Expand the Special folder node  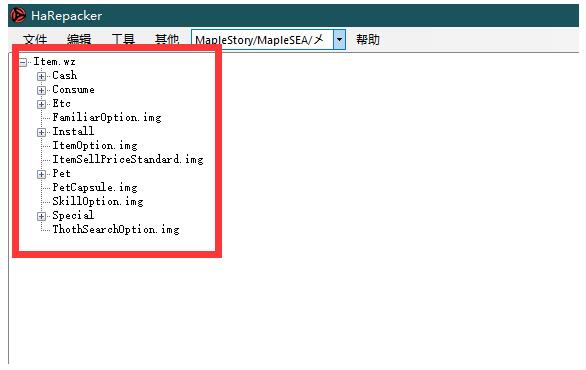(x=41, y=216)
